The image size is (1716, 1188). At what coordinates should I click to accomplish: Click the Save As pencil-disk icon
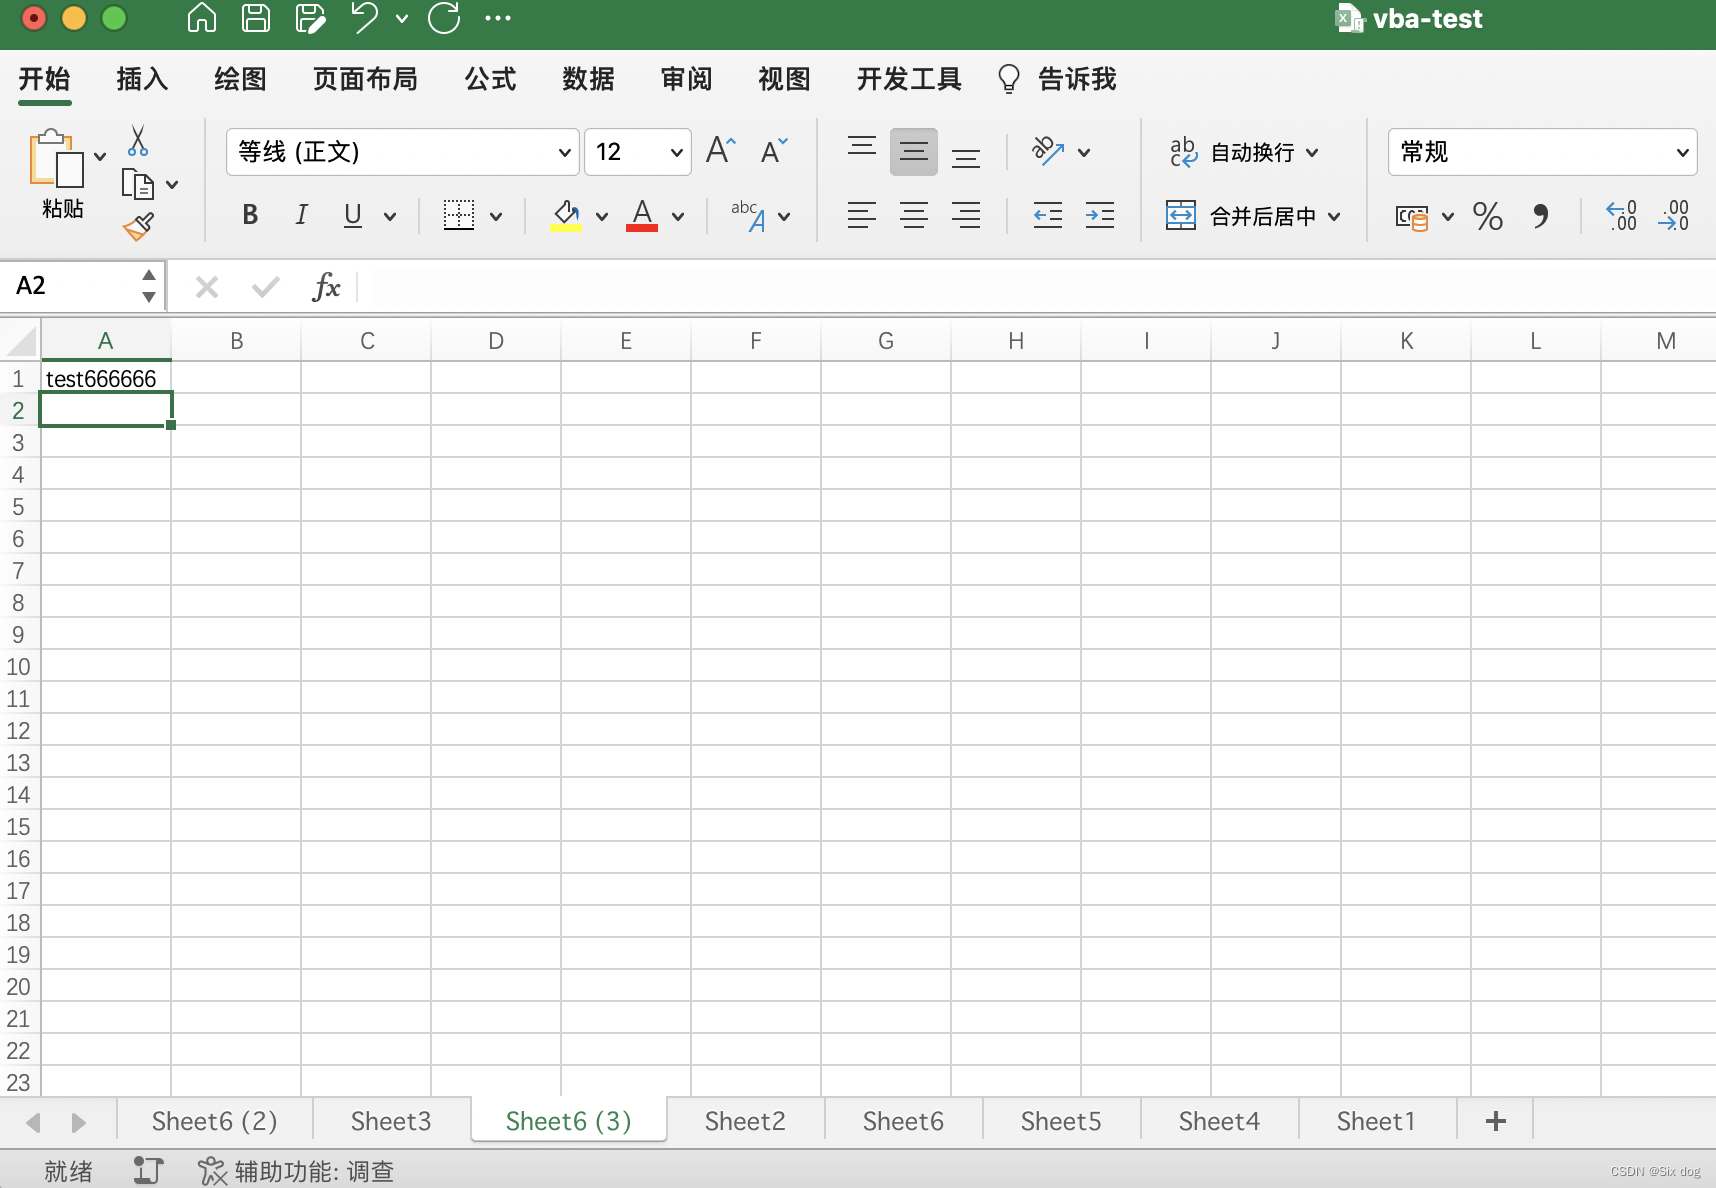(x=311, y=18)
